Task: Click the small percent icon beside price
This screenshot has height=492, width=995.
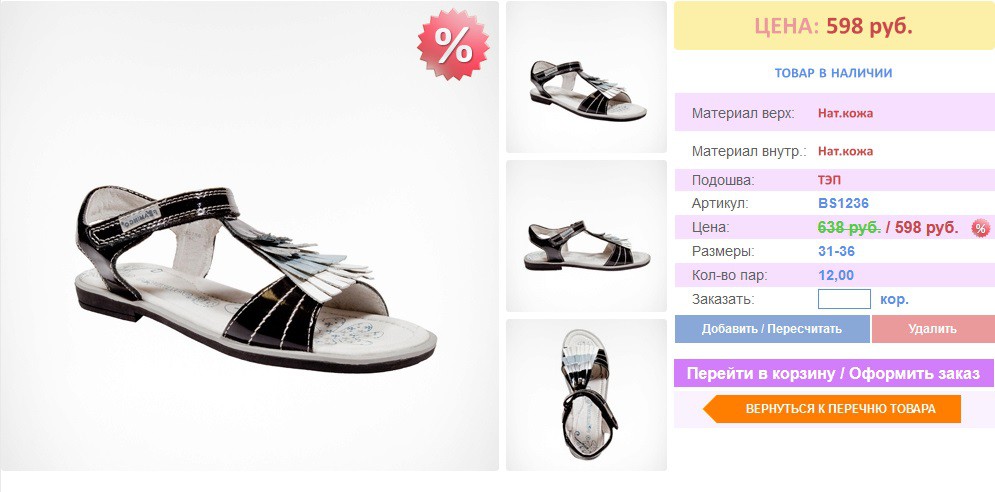Action: pos(980,229)
